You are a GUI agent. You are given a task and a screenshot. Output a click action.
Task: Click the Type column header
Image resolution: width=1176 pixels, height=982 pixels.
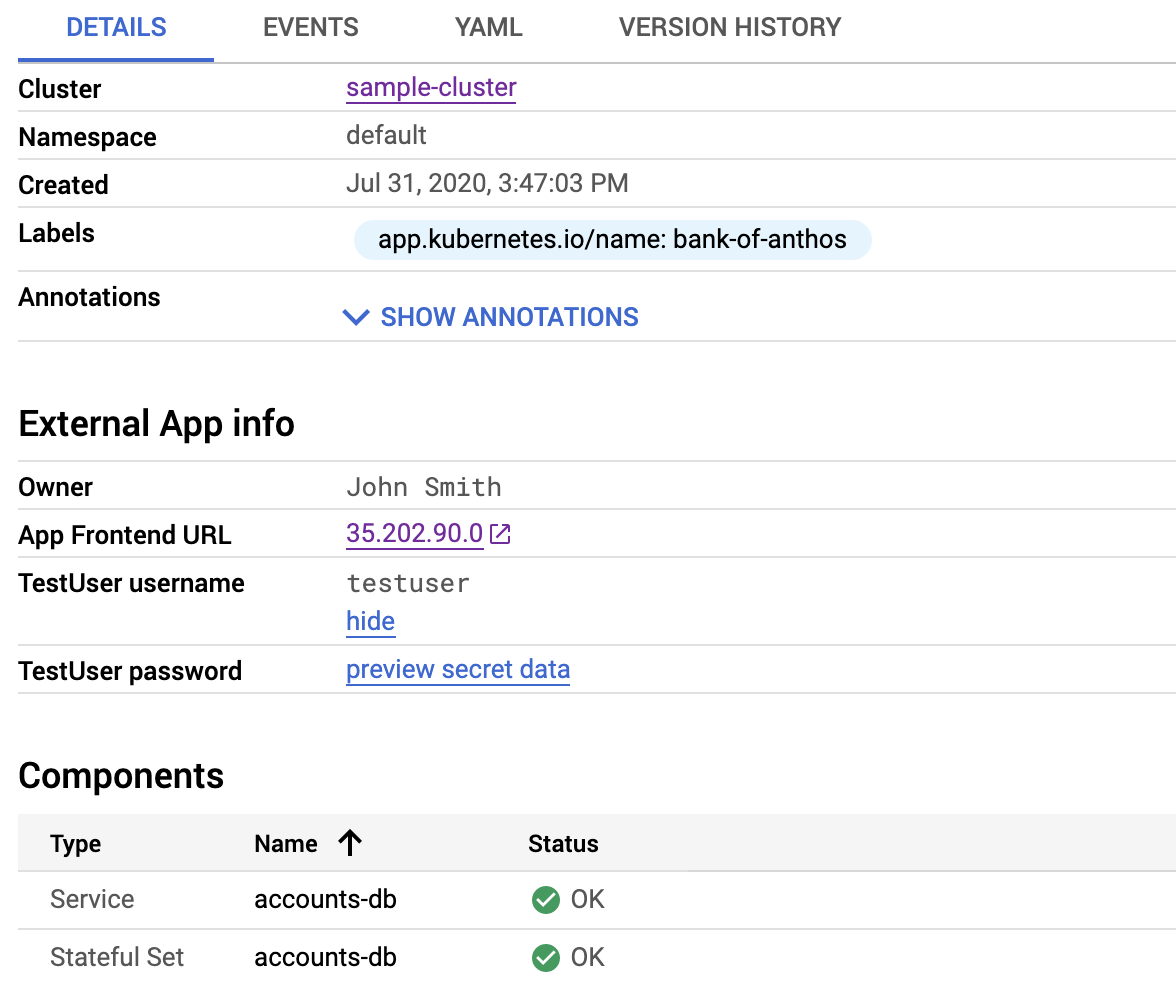click(75, 843)
